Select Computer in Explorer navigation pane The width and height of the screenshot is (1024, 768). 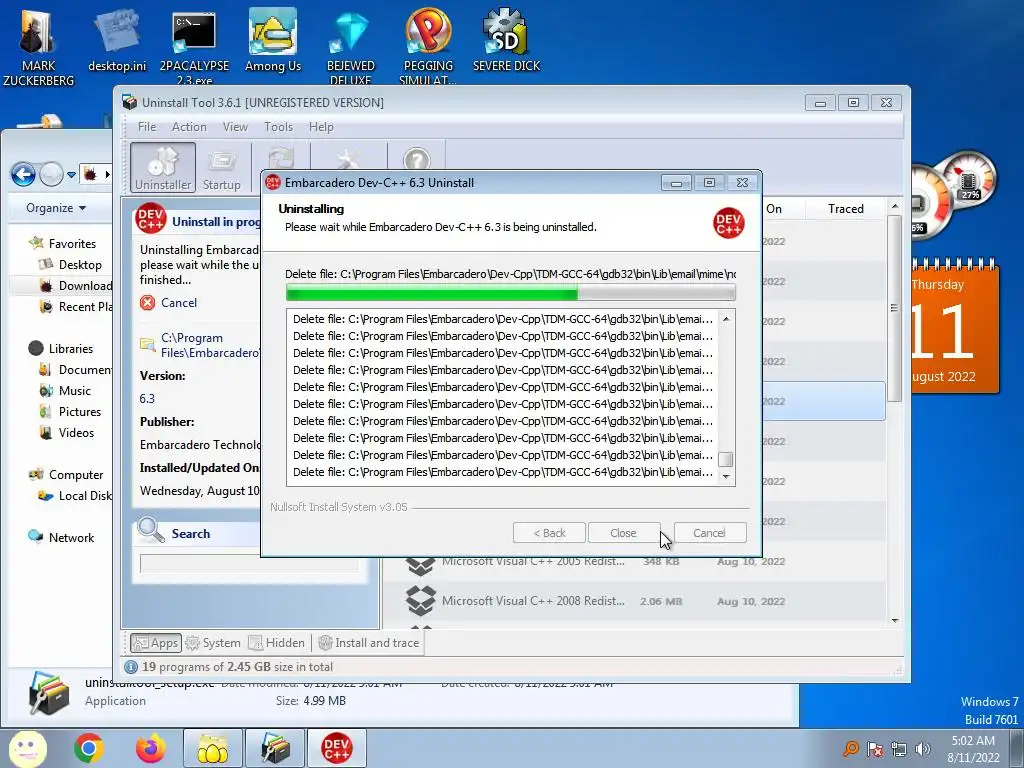tap(67, 475)
